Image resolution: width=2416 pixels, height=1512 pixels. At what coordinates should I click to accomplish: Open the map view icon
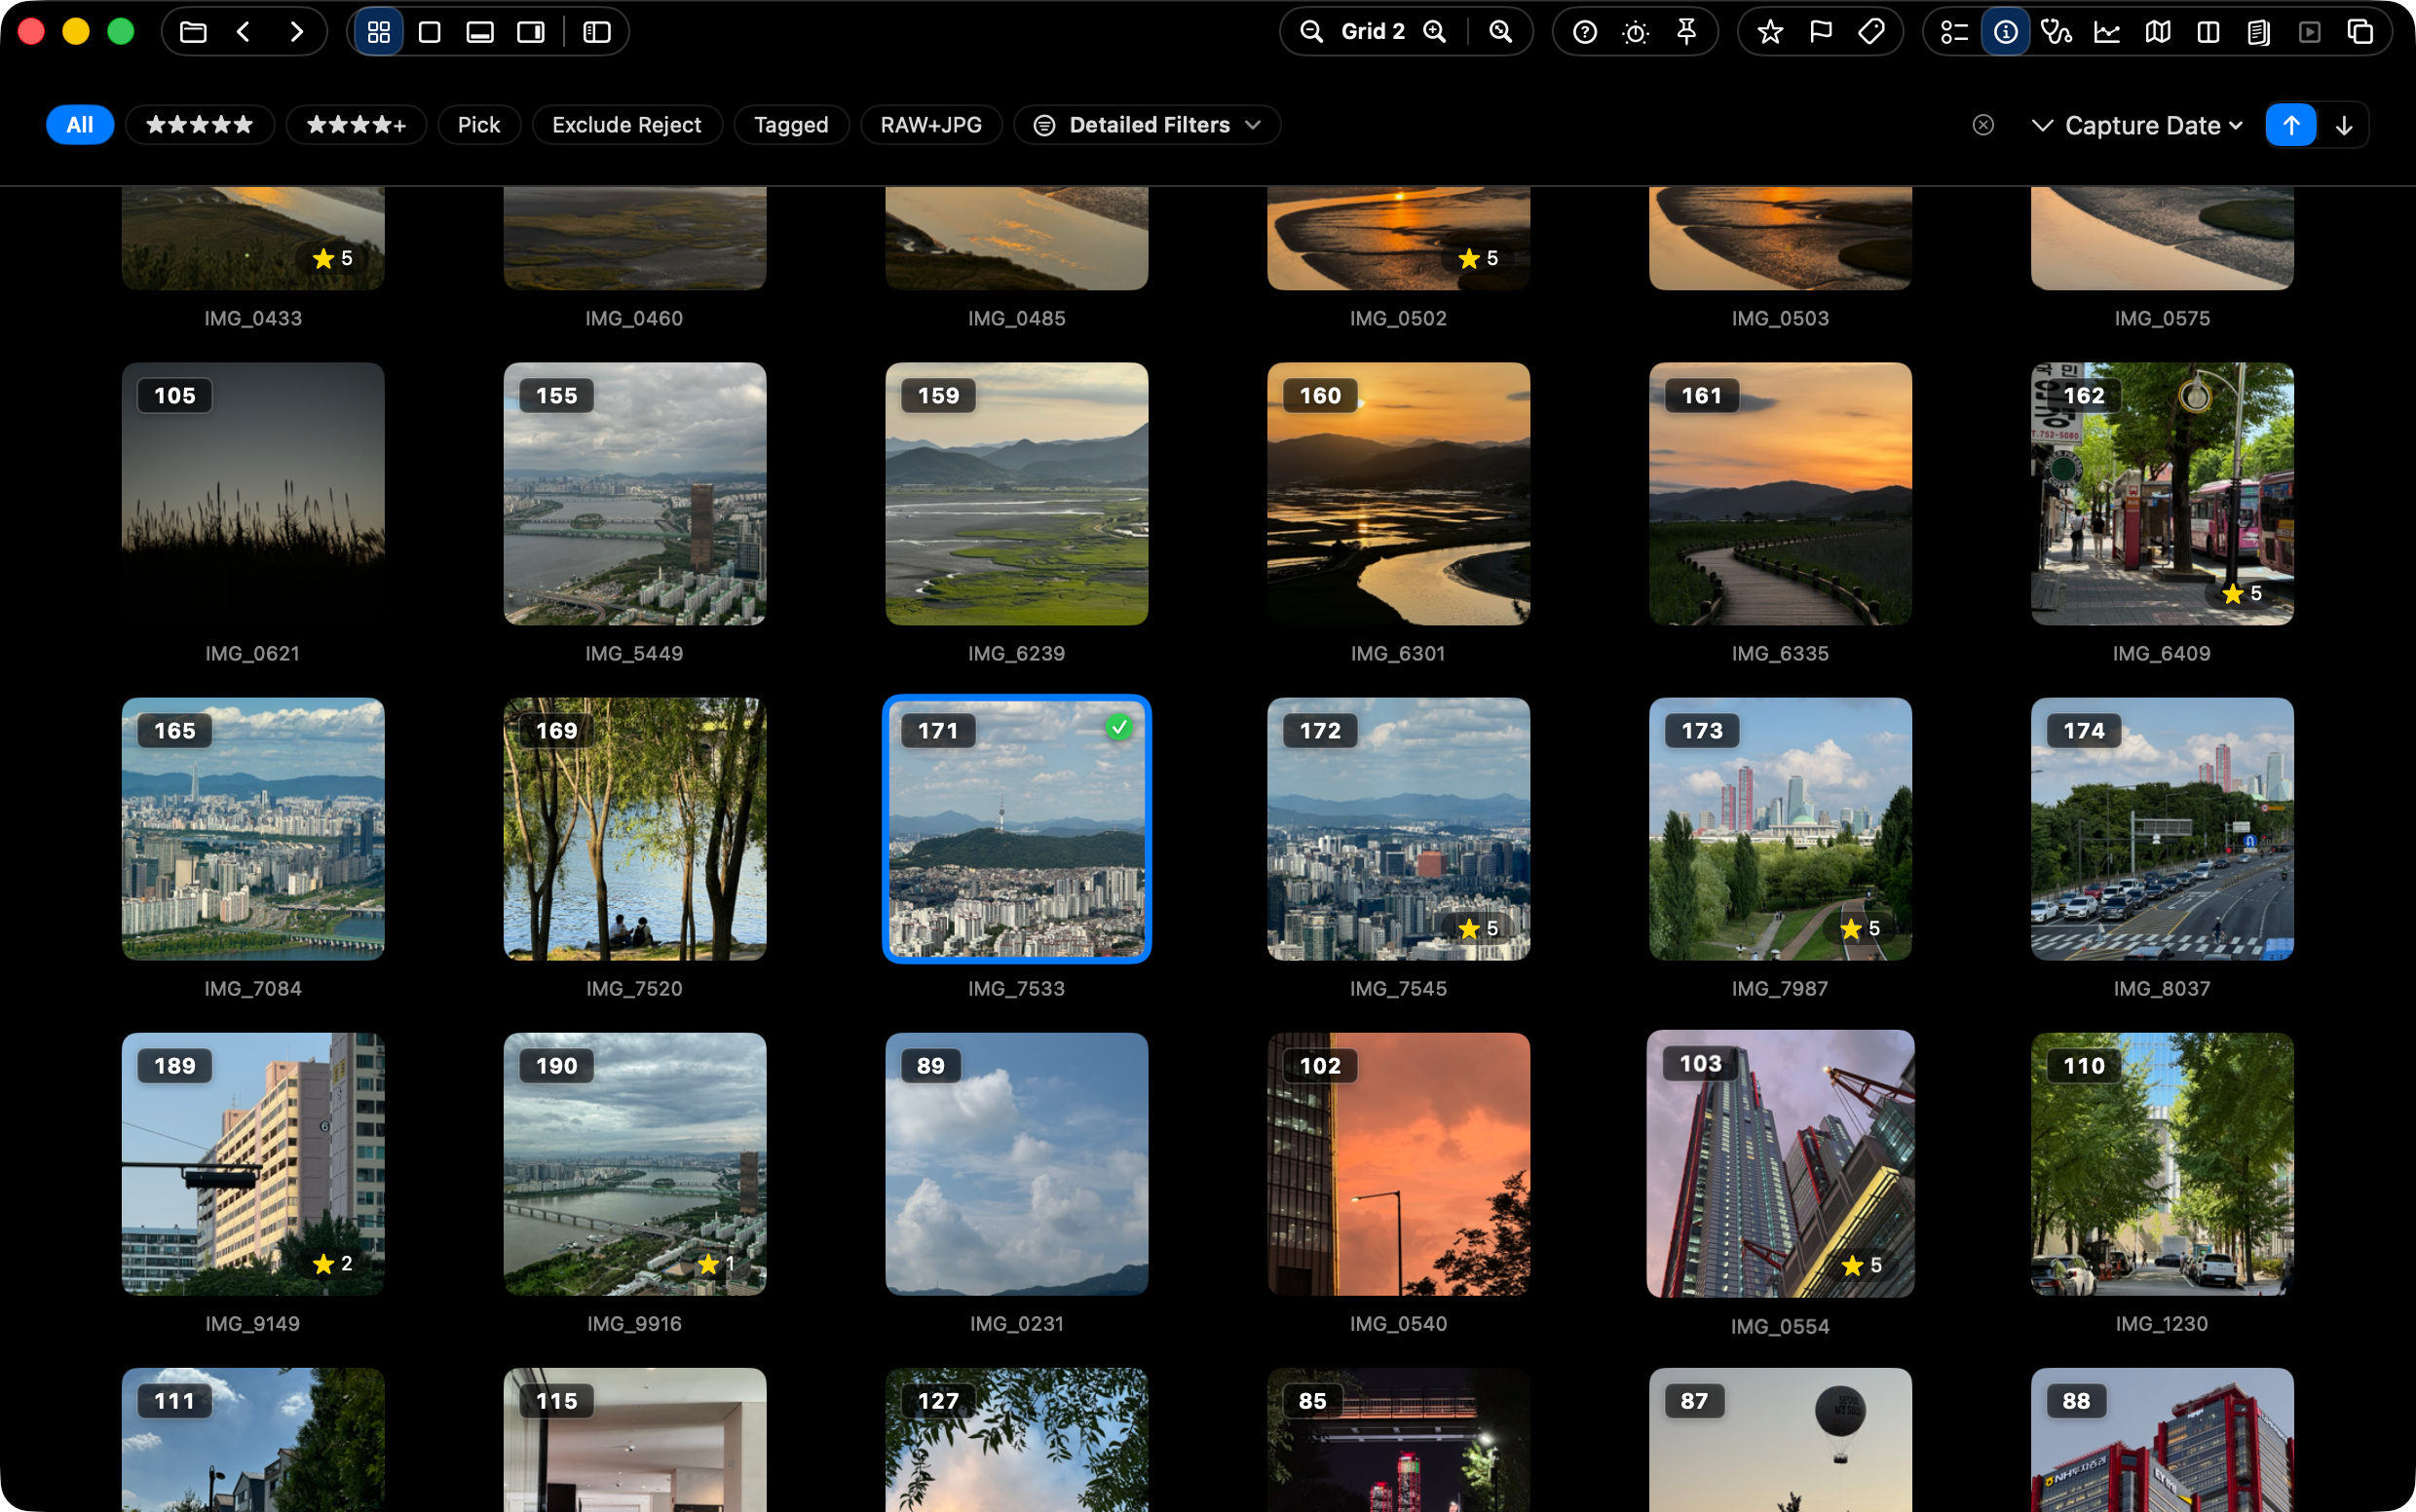coord(2158,32)
